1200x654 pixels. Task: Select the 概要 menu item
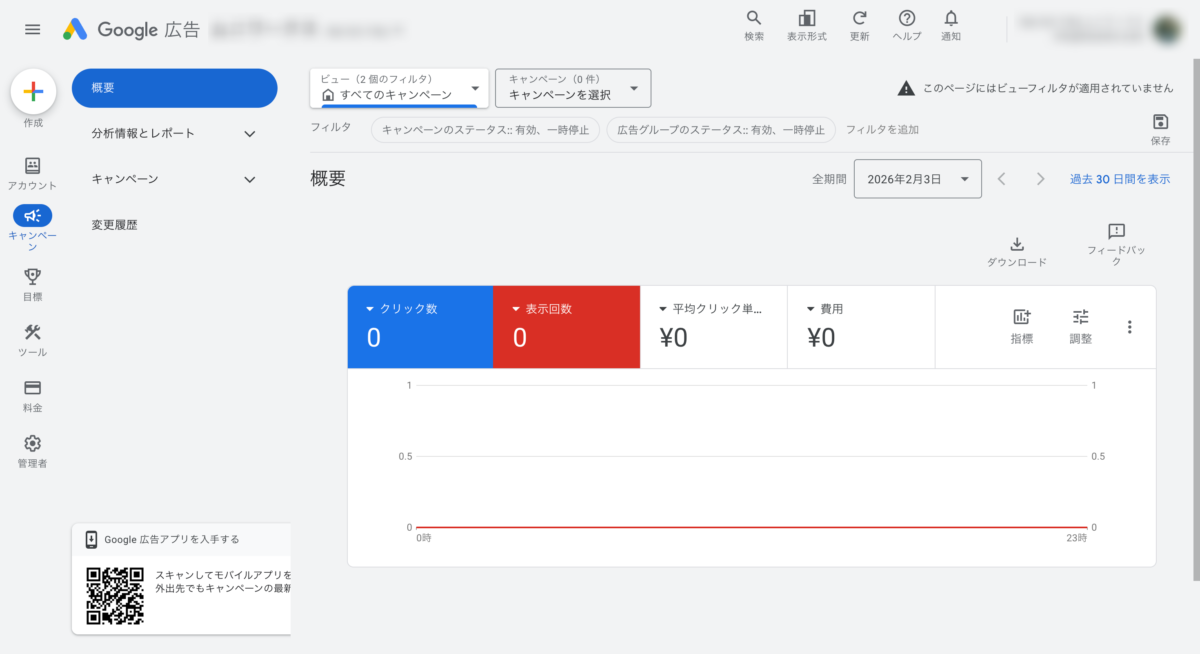point(174,88)
